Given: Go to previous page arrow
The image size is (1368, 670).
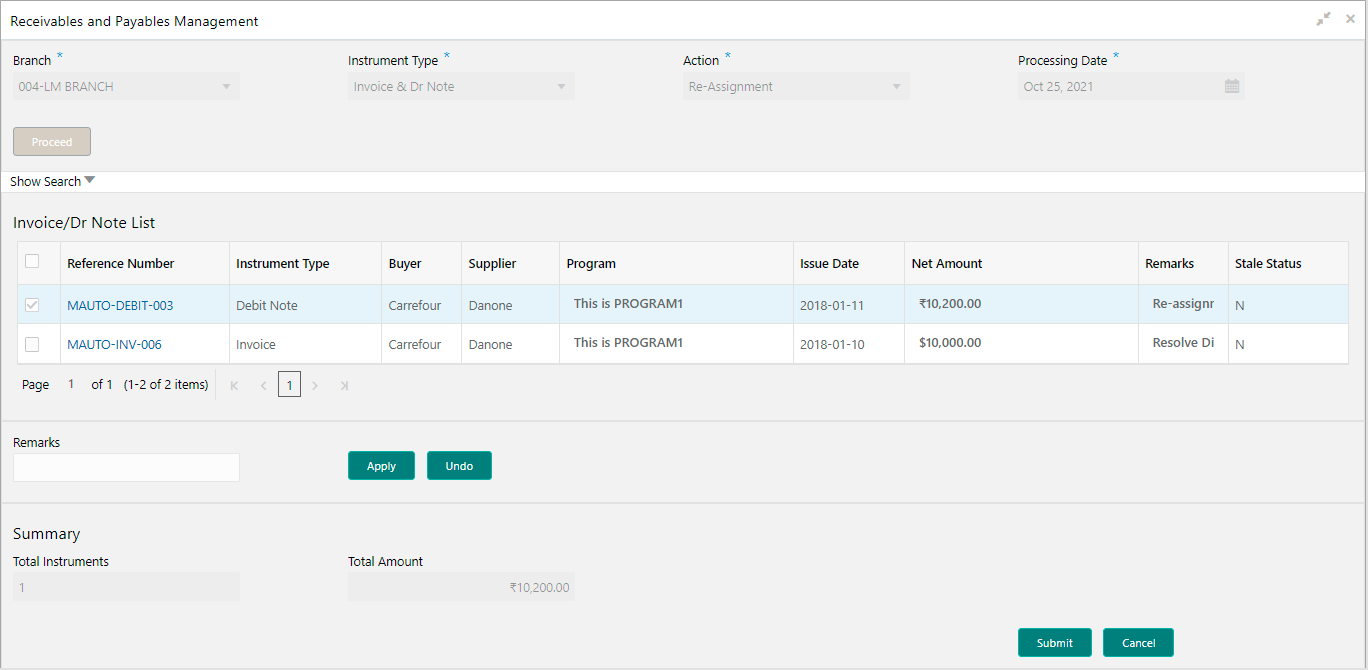Looking at the screenshot, I should pos(263,385).
